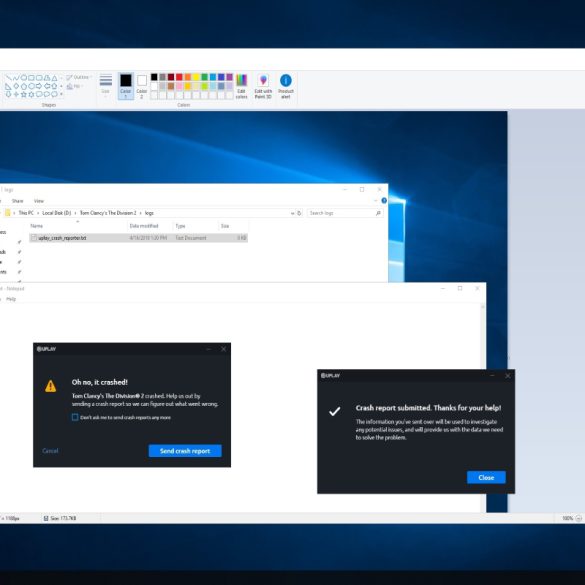Click the Search logs field

pos(344,213)
